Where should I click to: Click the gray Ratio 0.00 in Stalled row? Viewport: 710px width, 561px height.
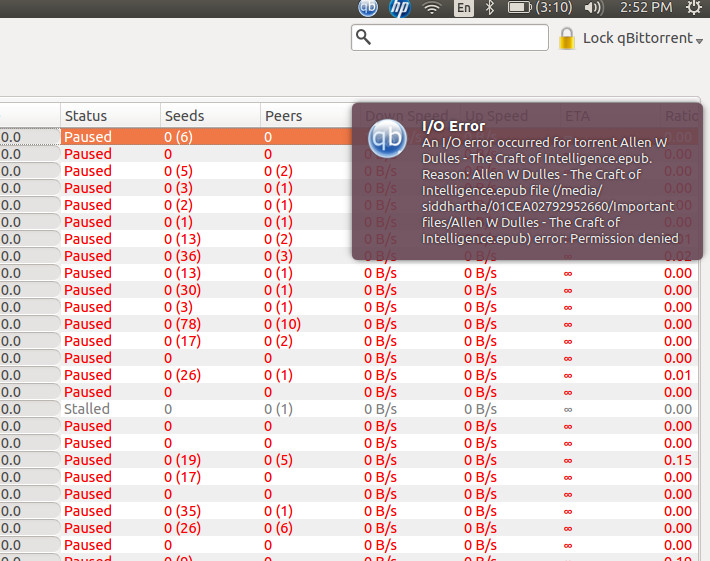click(678, 409)
